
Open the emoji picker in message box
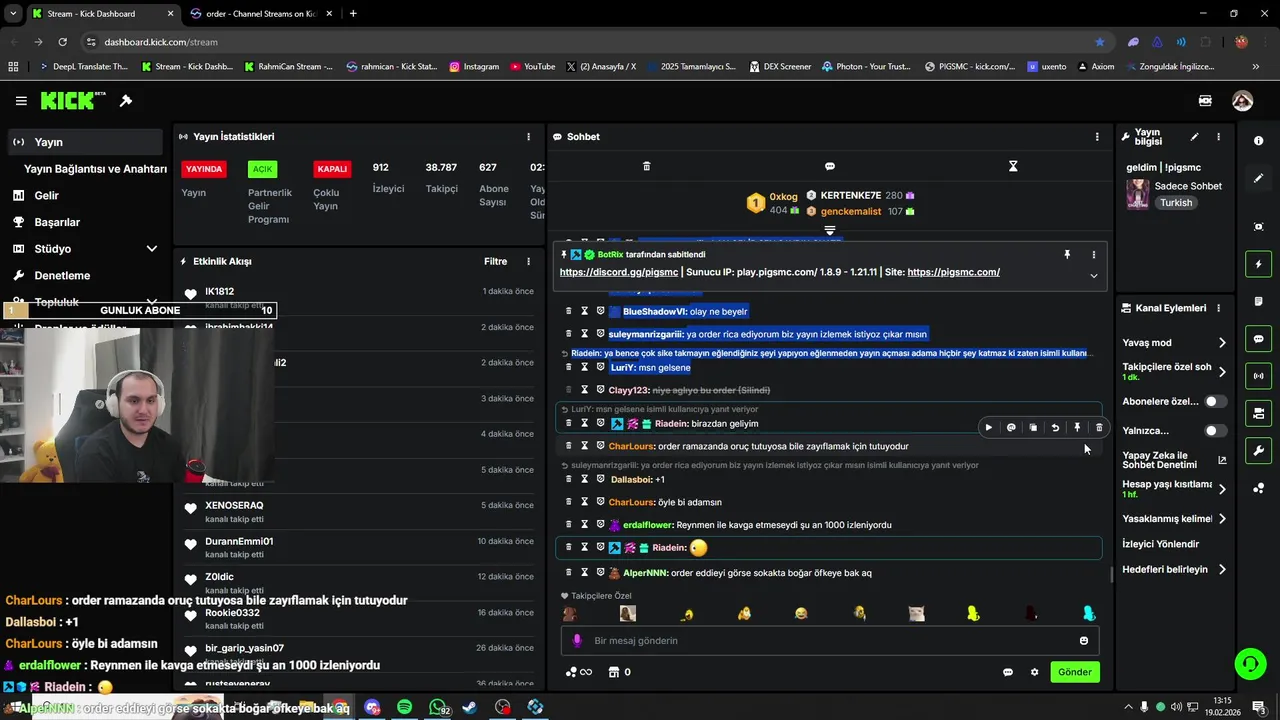click(x=1084, y=641)
